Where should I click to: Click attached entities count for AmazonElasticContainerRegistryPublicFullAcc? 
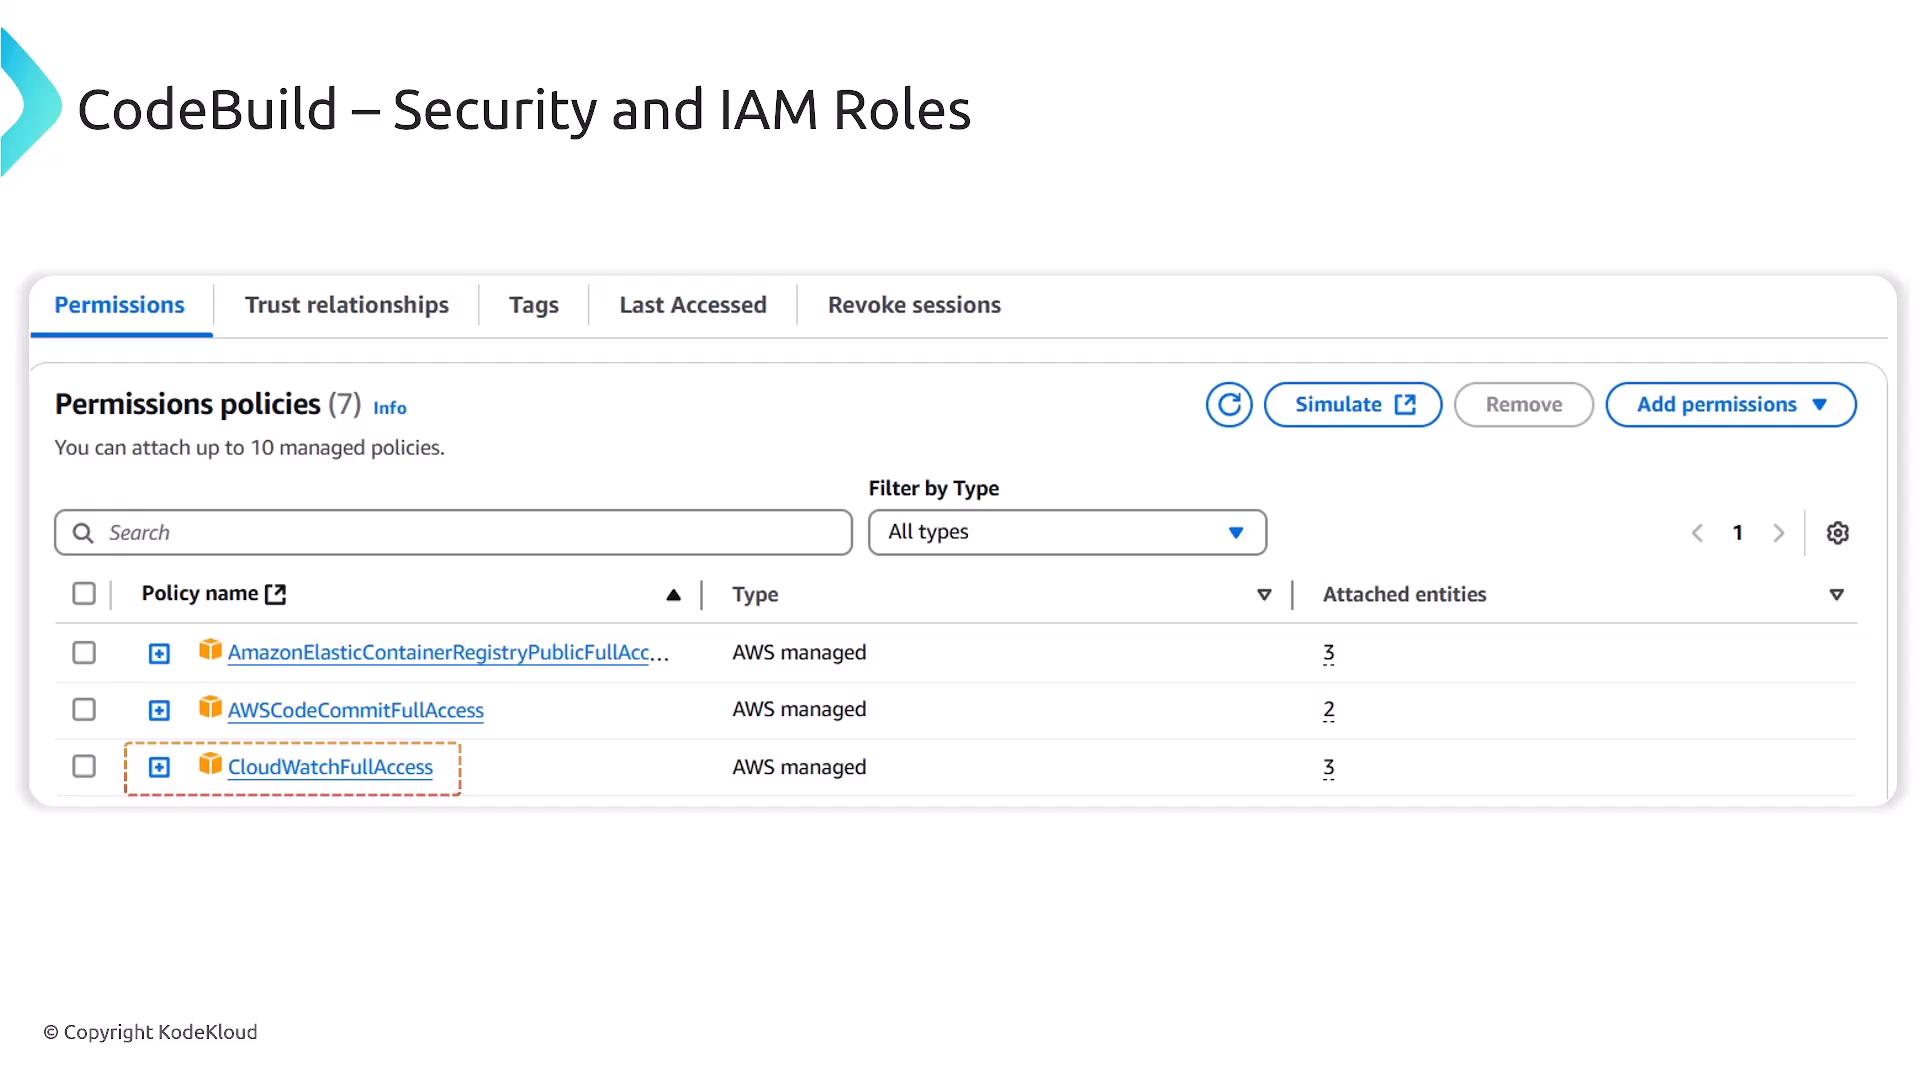tap(1329, 653)
